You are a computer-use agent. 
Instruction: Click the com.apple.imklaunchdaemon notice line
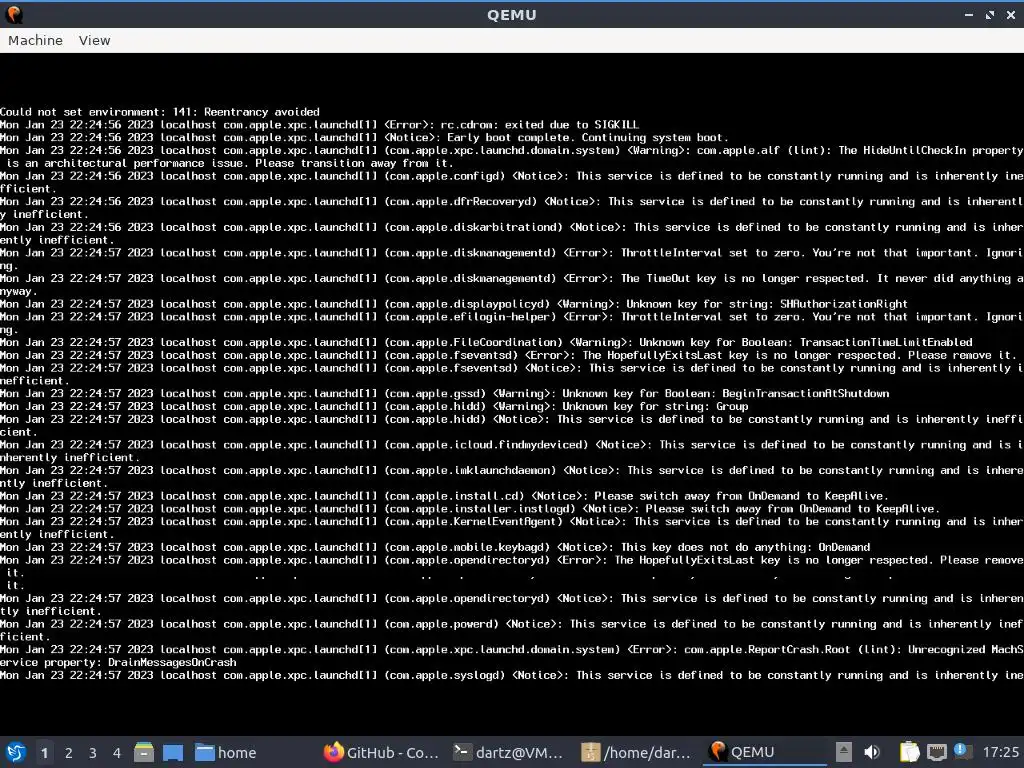[512, 477]
